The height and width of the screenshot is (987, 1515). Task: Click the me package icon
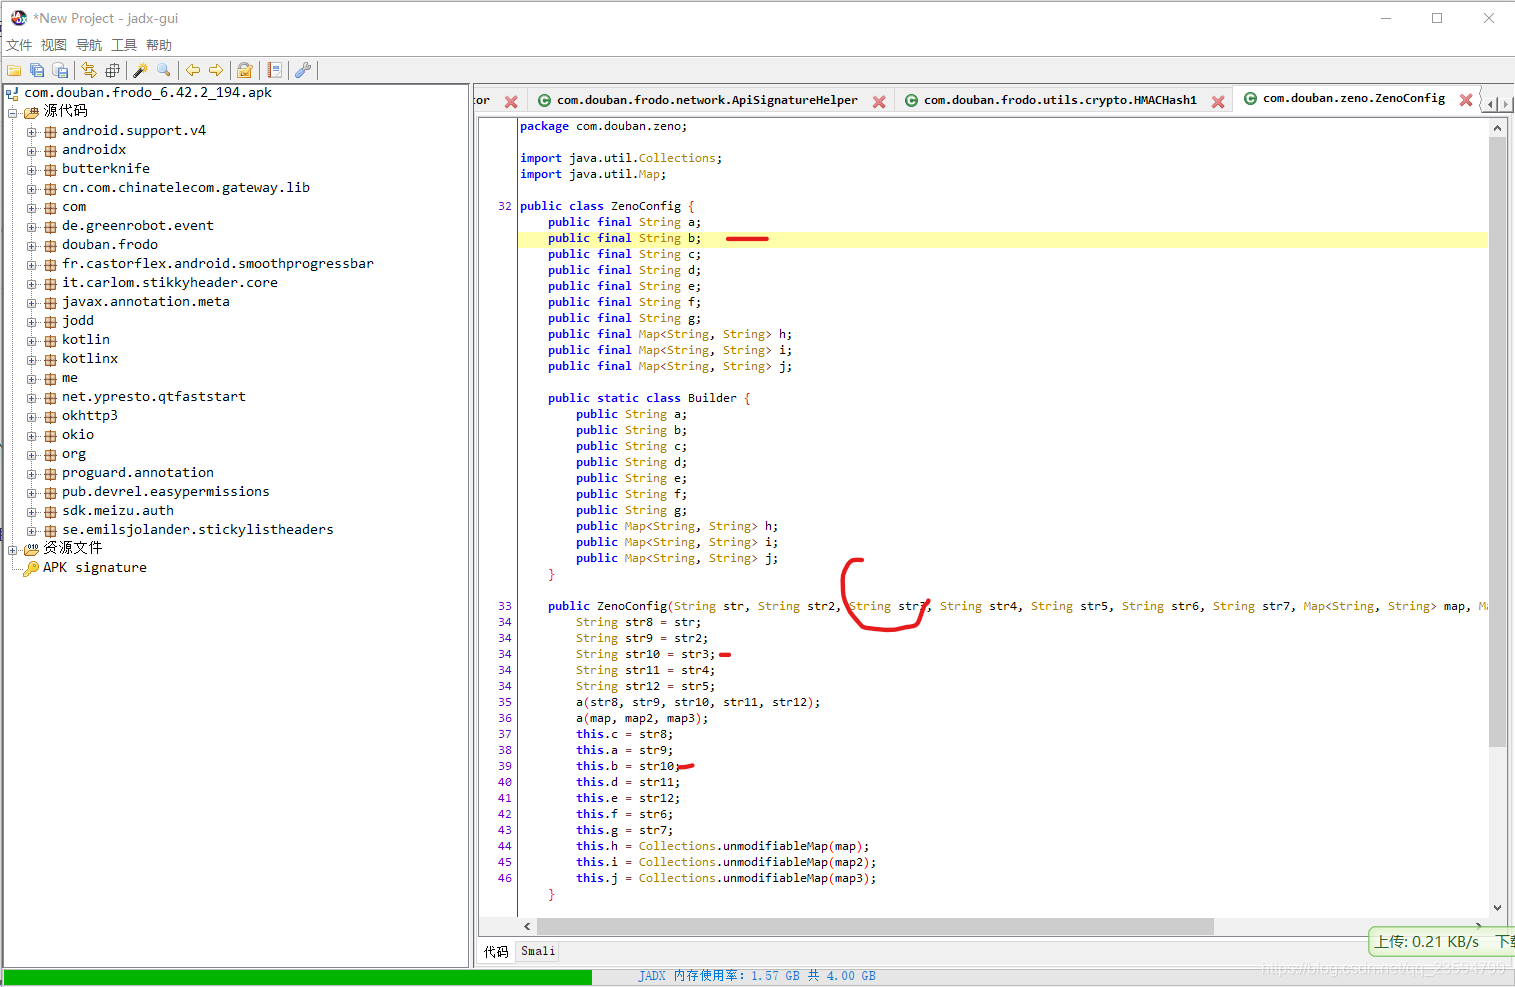tap(50, 378)
